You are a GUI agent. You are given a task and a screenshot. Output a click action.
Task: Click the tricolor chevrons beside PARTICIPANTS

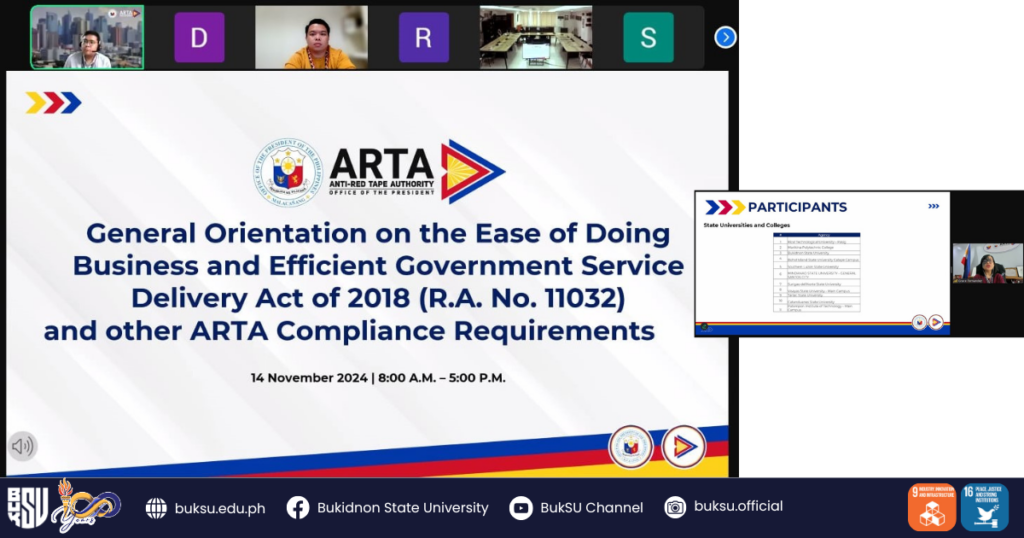point(725,207)
